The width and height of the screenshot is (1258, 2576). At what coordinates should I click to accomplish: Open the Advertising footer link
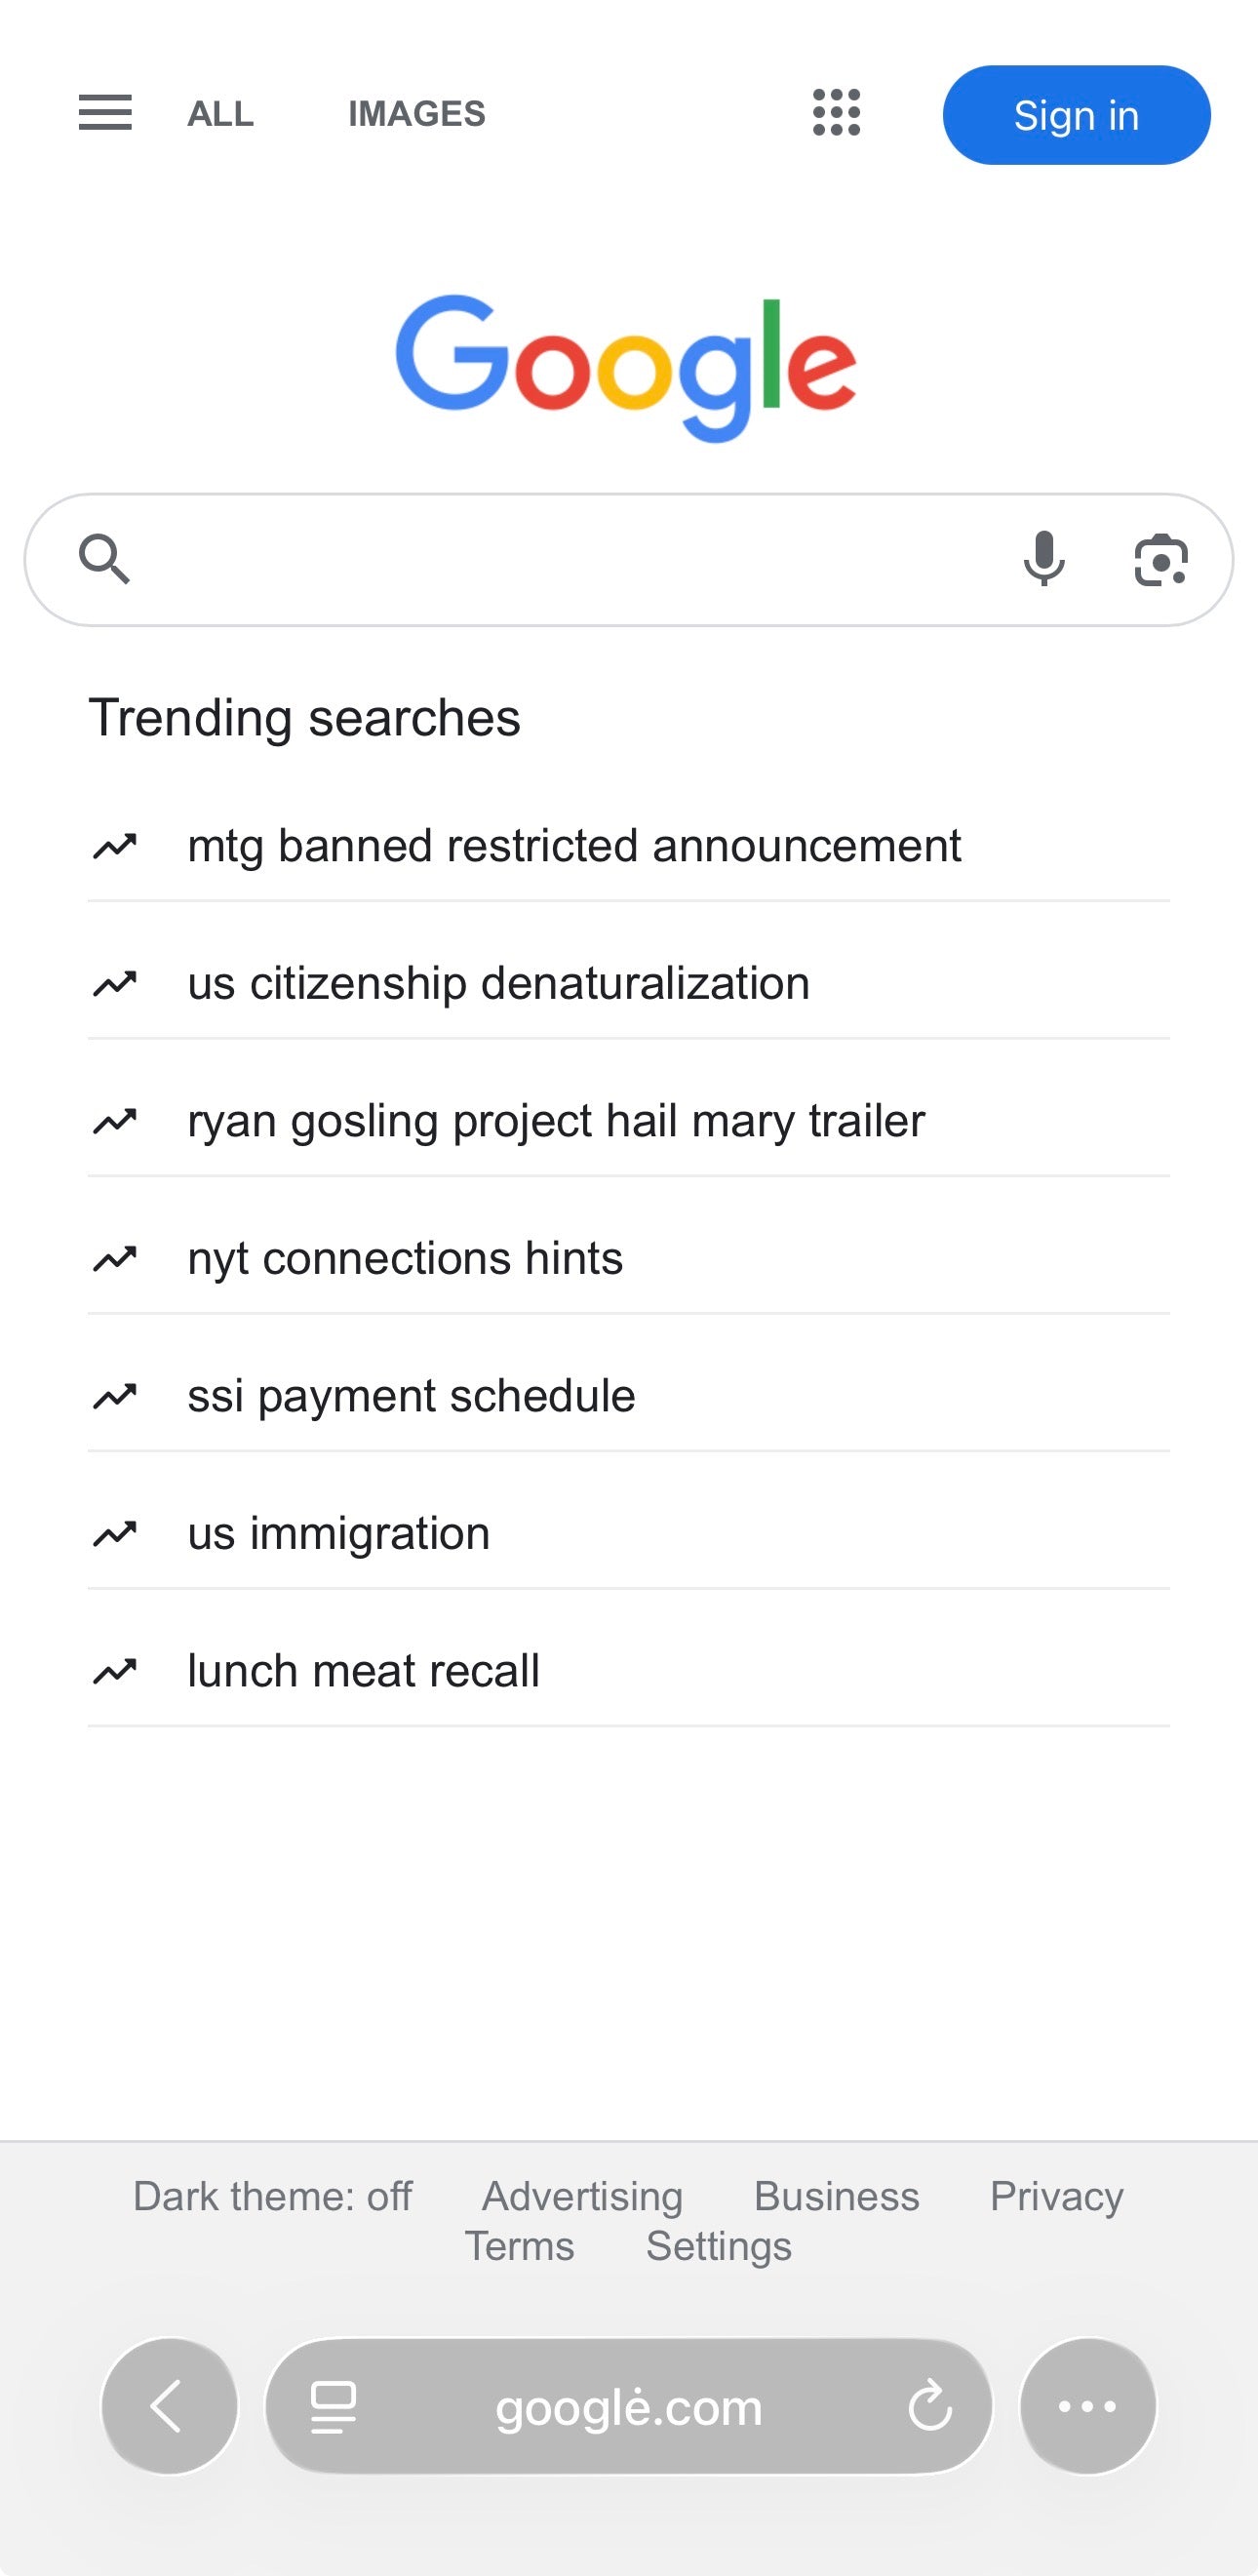pyautogui.click(x=582, y=2196)
